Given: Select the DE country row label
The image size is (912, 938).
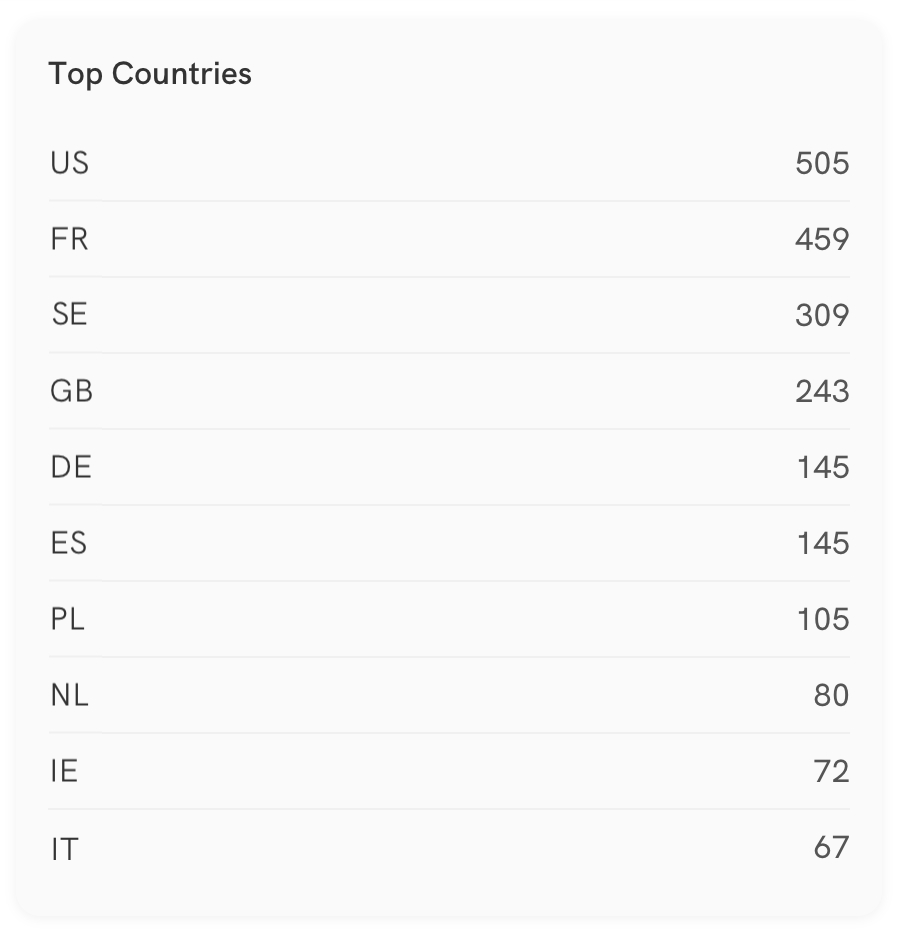Looking at the screenshot, I should 71,467.
